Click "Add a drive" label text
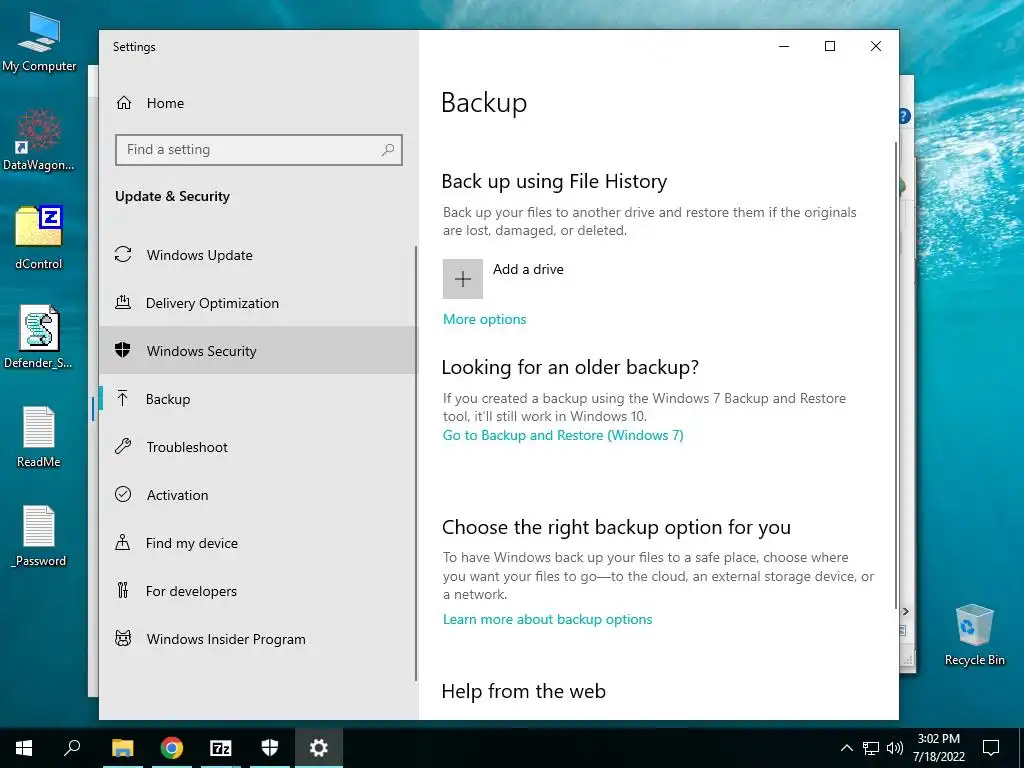1024x768 pixels. click(x=528, y=269)
